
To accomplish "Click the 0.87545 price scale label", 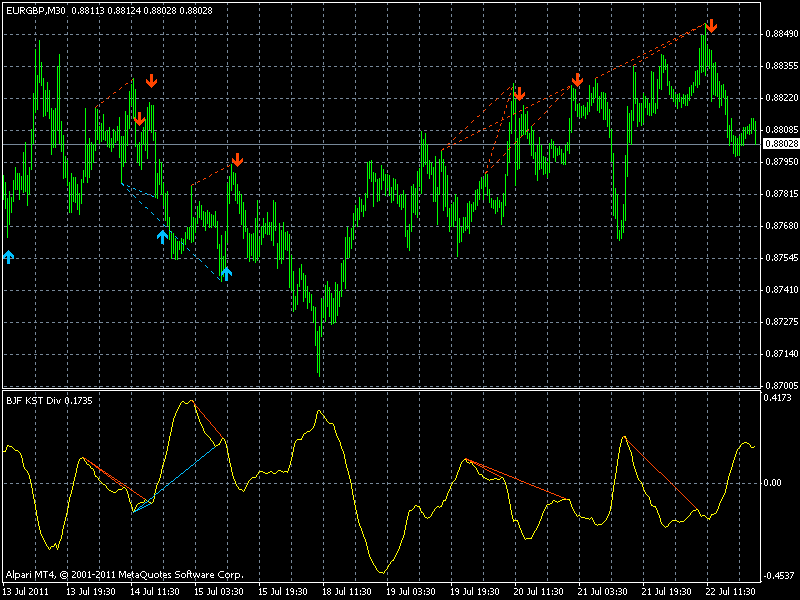I will [x=782, y=258].
